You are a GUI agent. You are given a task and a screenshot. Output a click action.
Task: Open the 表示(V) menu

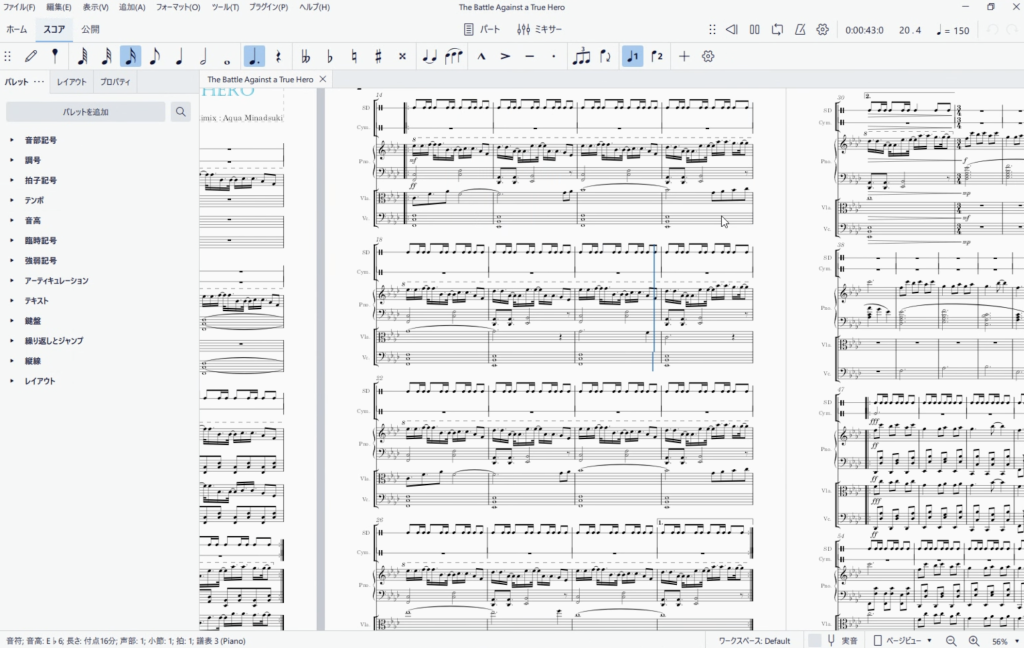pyautogui.click(x=95, y=7)
